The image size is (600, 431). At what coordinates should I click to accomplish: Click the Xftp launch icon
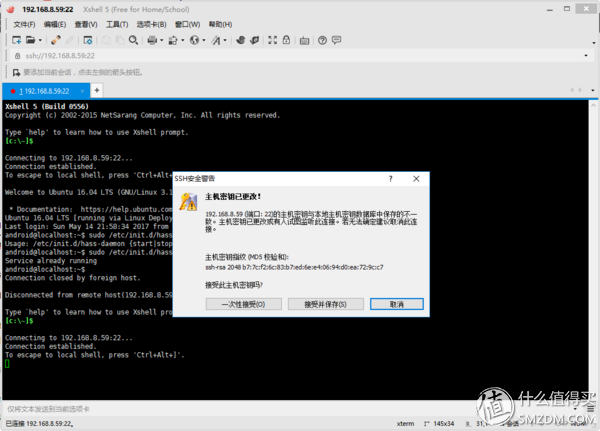pyautogui.click(x=240, y=40)
